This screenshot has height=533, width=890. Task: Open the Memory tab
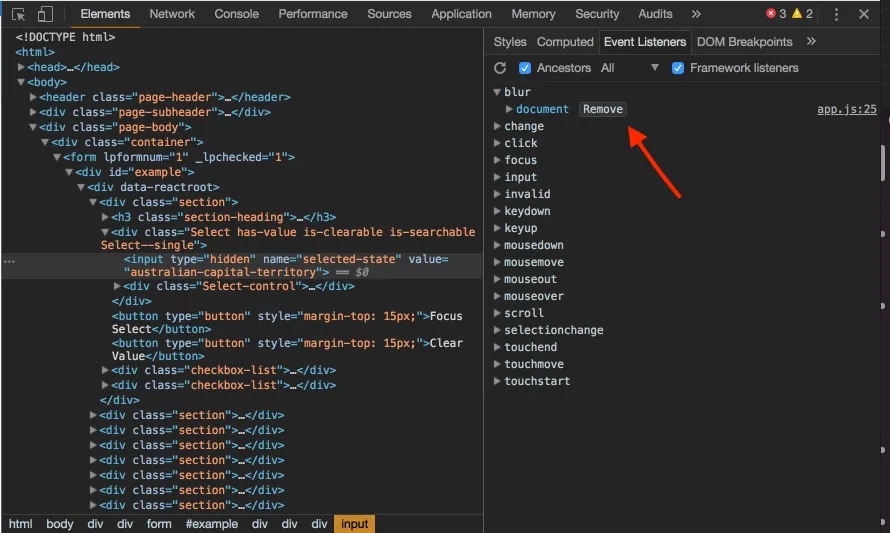pyautogui.click(x=533, y=14)
